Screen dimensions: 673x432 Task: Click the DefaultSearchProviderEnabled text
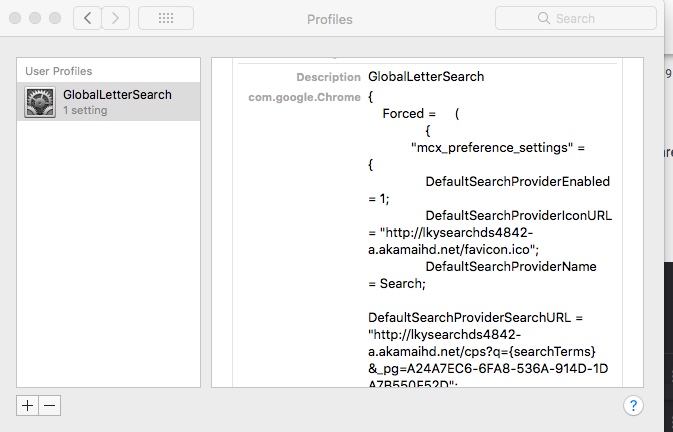click(x=518, y=181)
